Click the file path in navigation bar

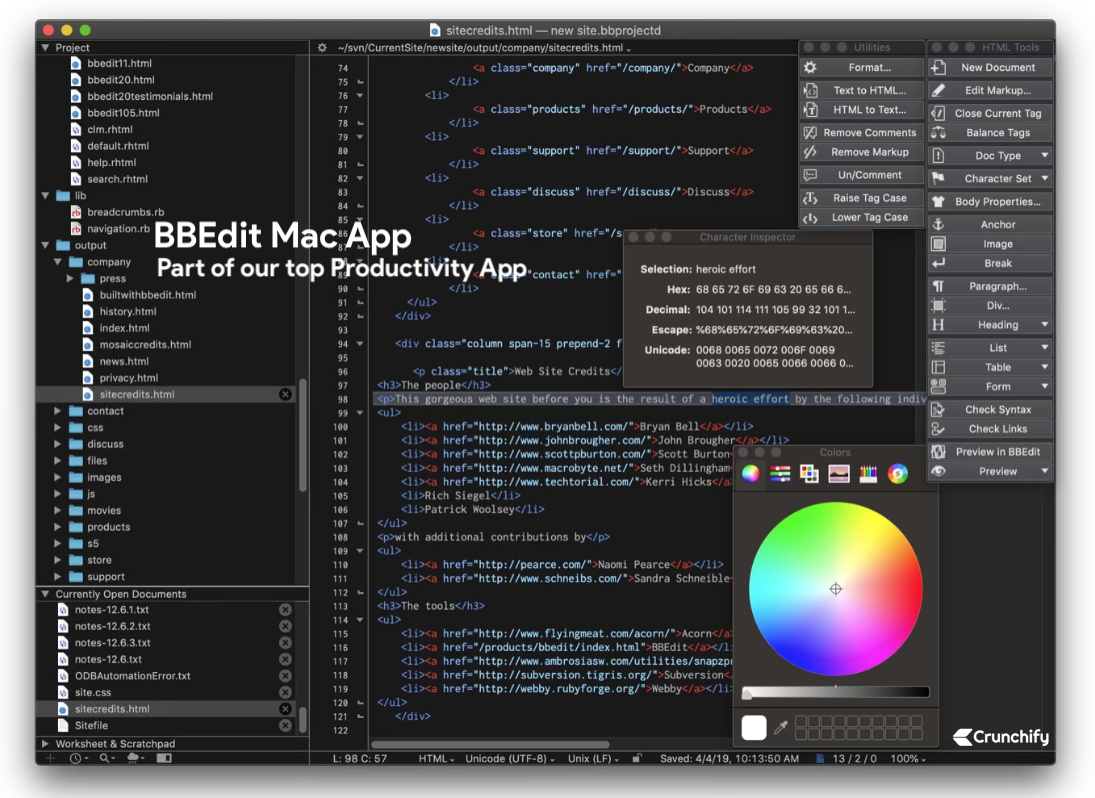[x=483, y=47]
